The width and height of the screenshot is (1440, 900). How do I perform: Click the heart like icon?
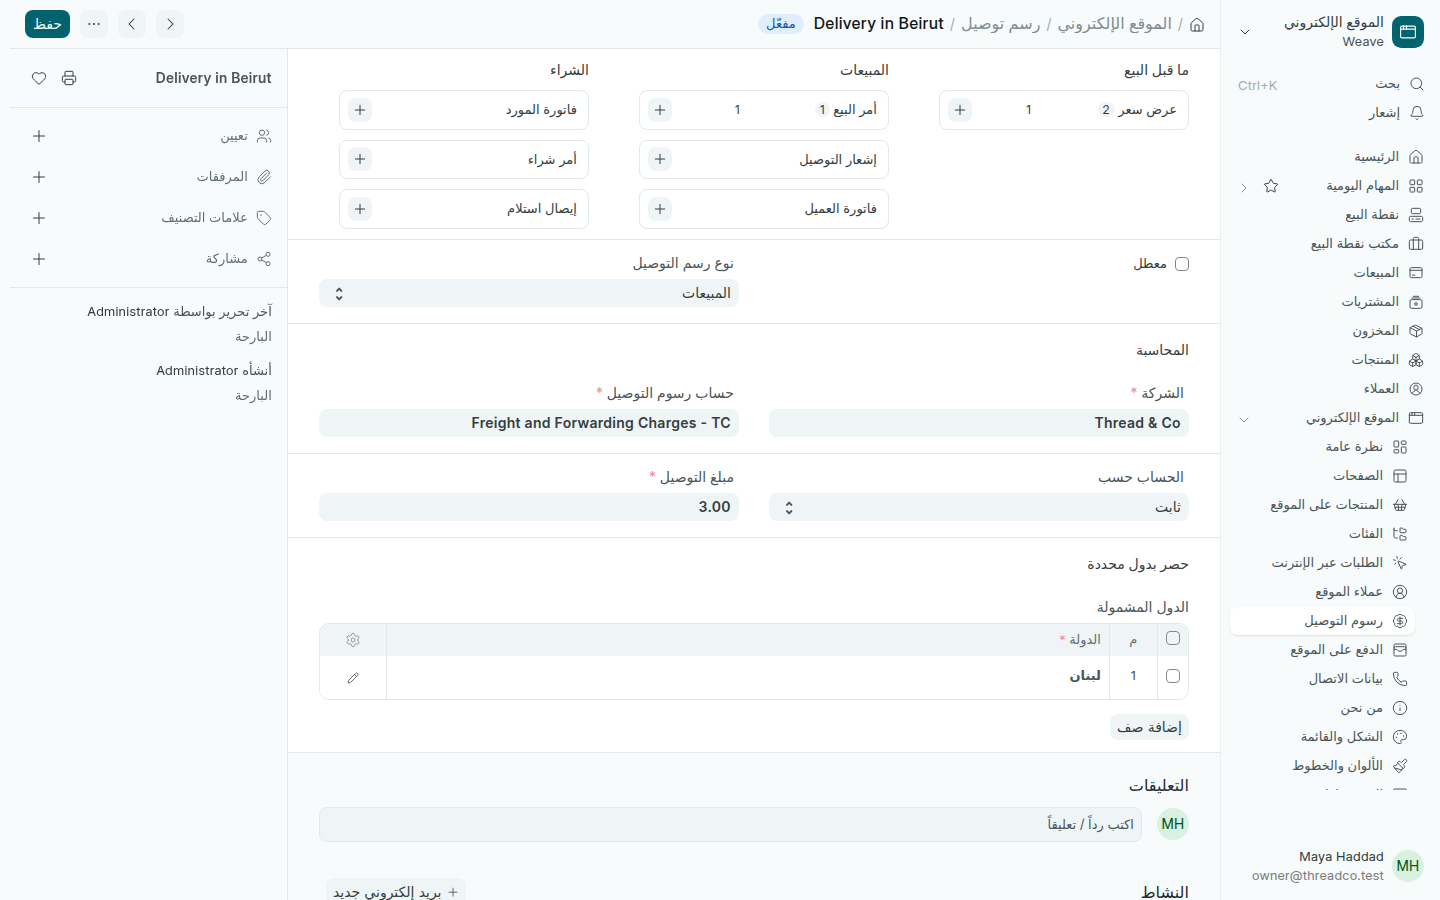point(39,78)
